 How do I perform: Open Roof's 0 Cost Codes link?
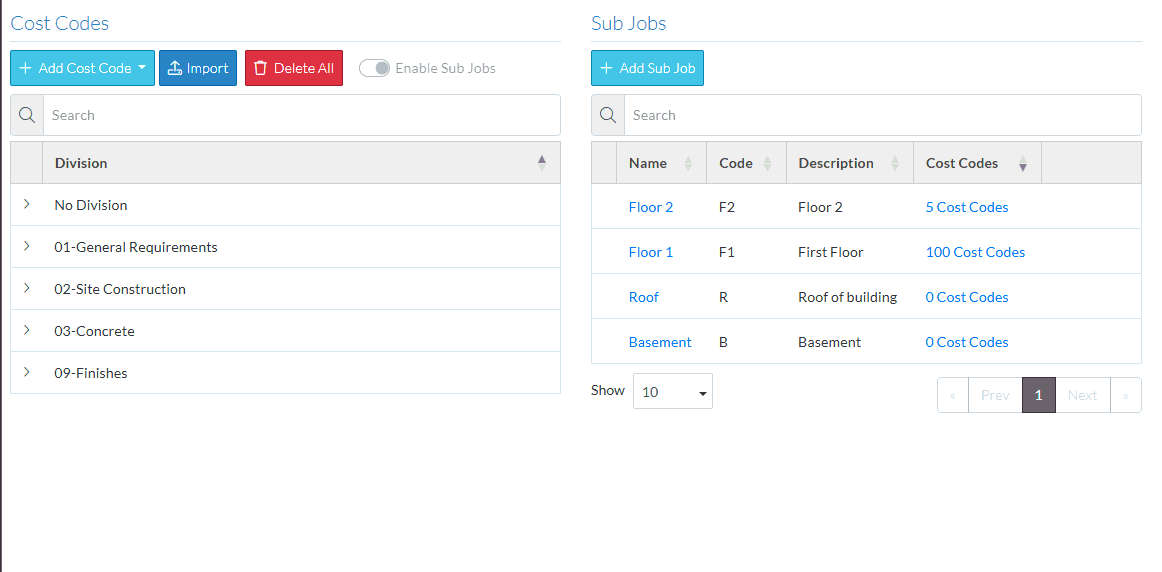tap(967, 297)
